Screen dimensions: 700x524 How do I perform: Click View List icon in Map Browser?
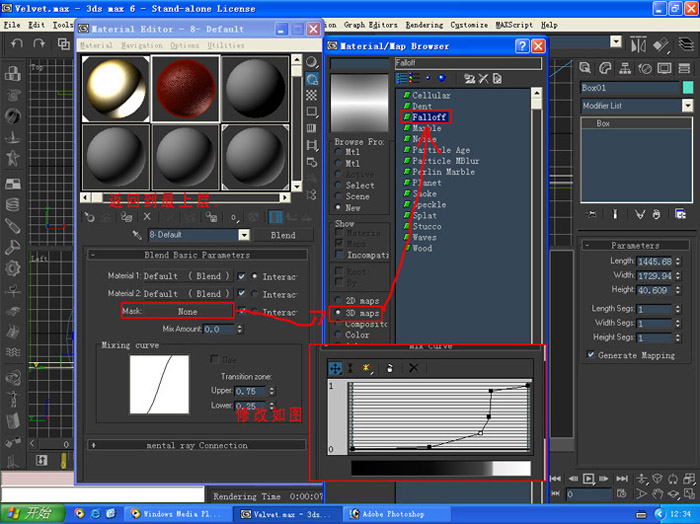click(402, 79)
